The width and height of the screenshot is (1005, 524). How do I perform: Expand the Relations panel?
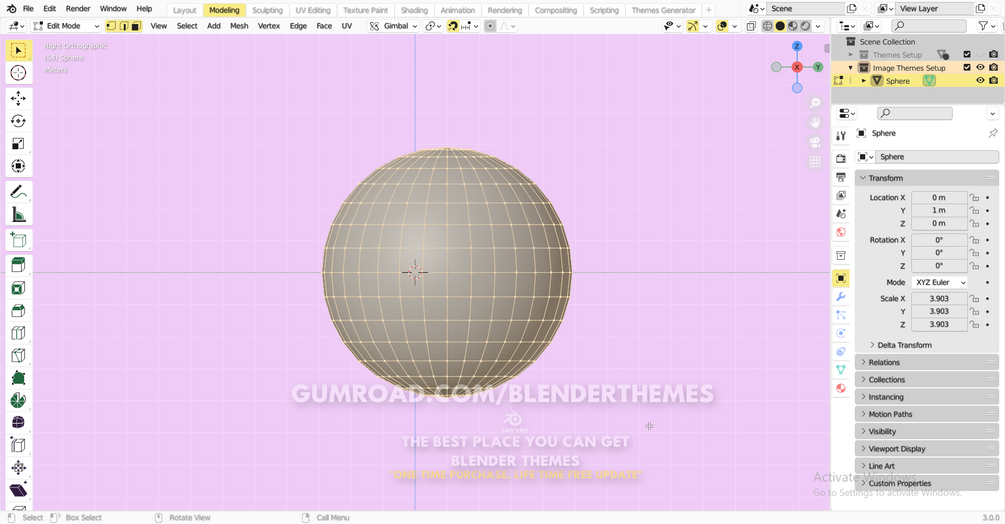[x=927, y=363]
